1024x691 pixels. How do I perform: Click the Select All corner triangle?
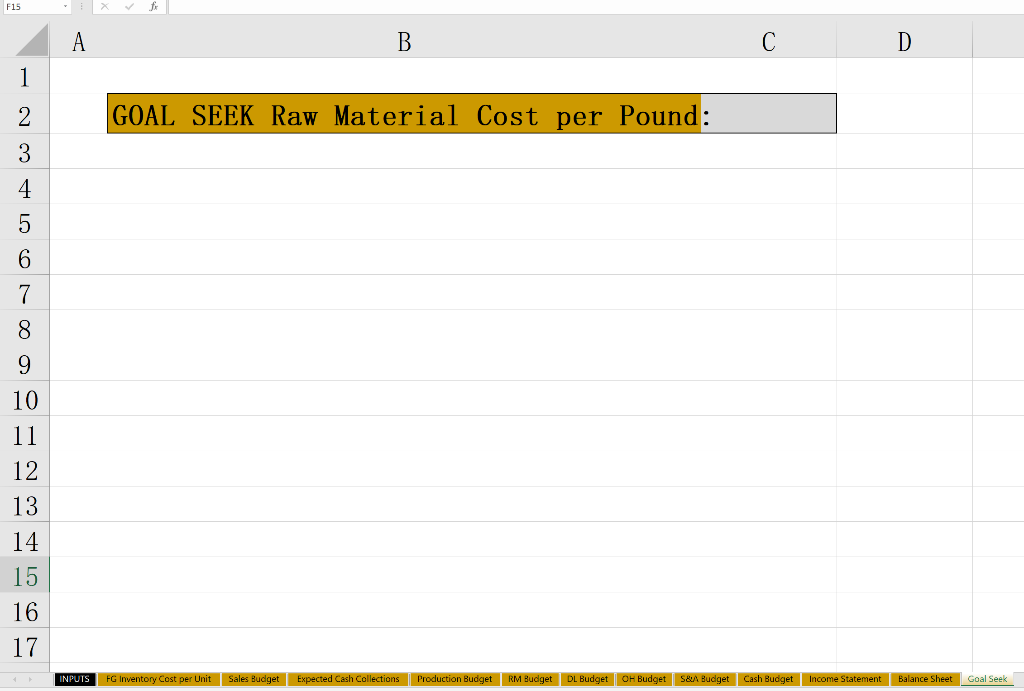click(31, 40)
